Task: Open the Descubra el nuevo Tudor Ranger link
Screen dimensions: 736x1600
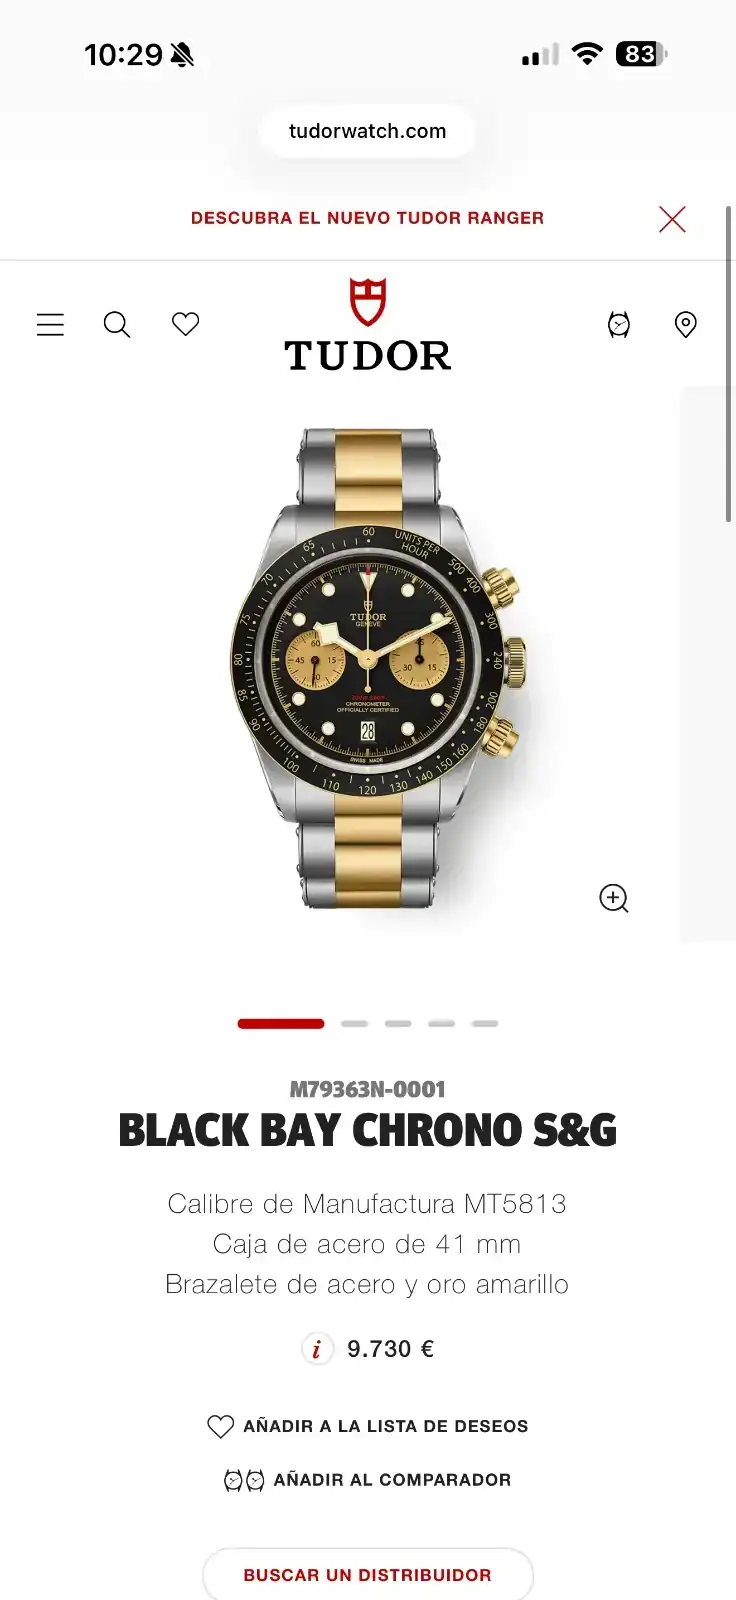Action: click(x=367, y=218)
